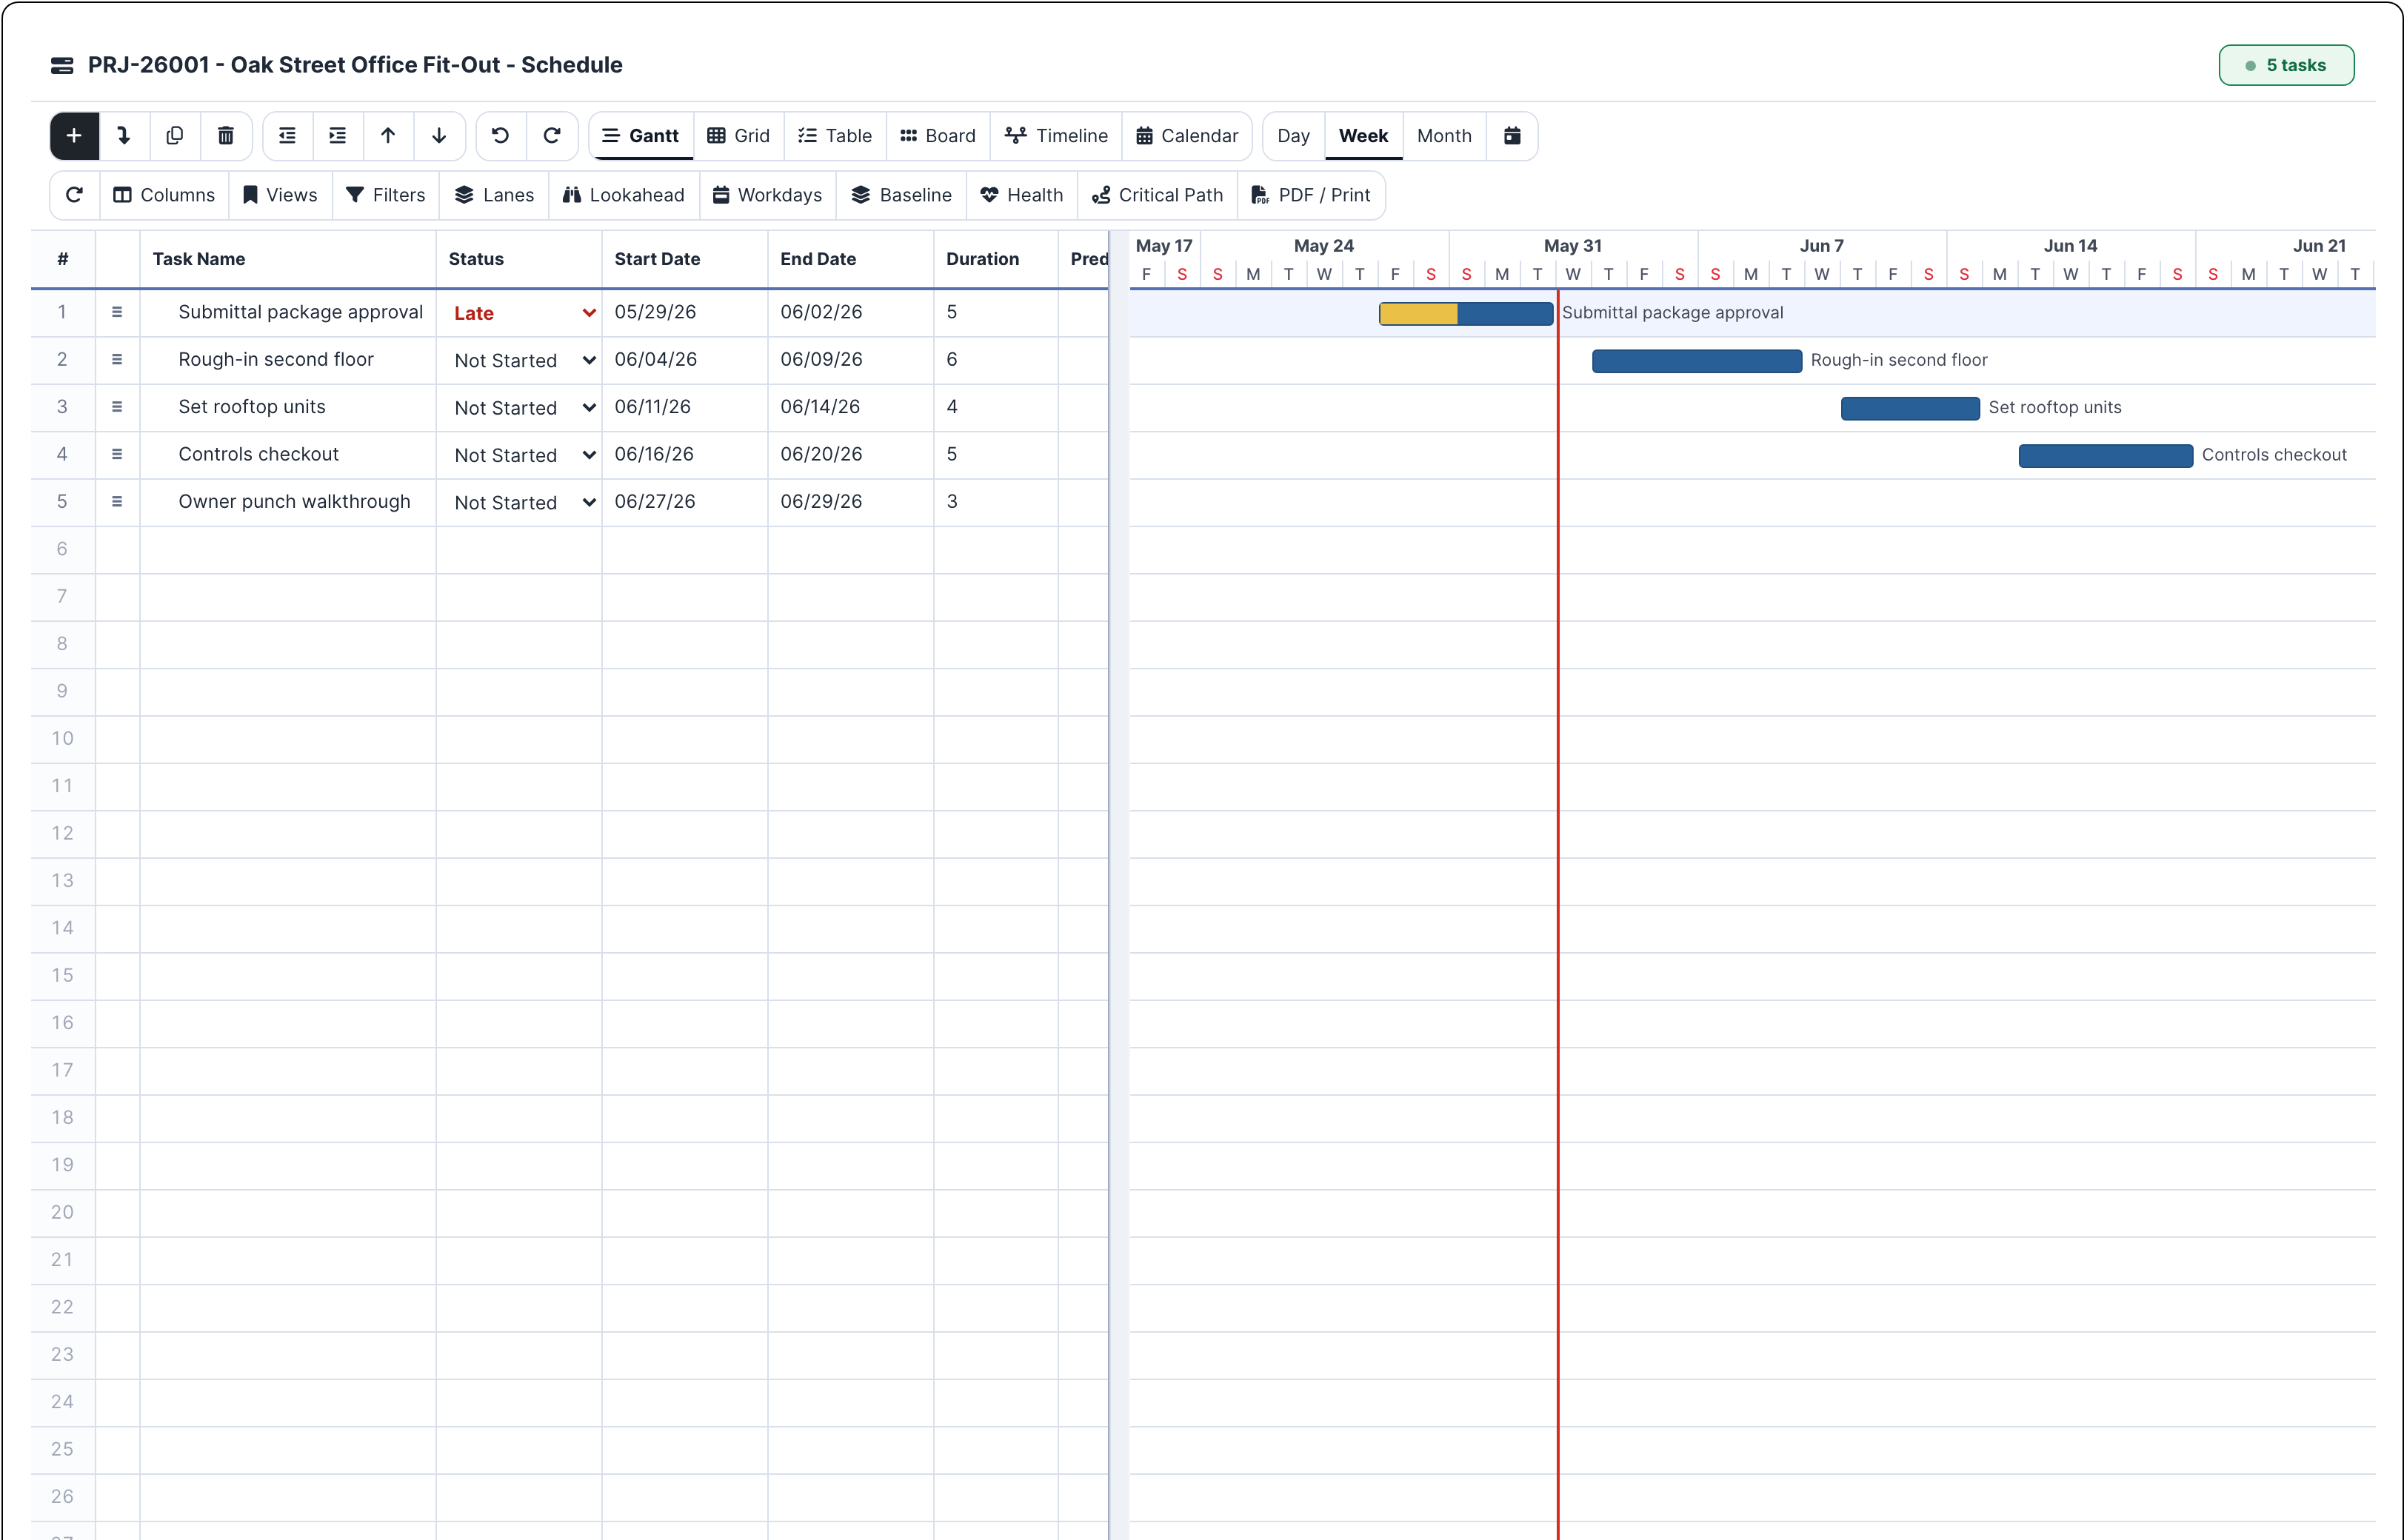Open status dropdown for Set rooftop units

pos(524,408)
